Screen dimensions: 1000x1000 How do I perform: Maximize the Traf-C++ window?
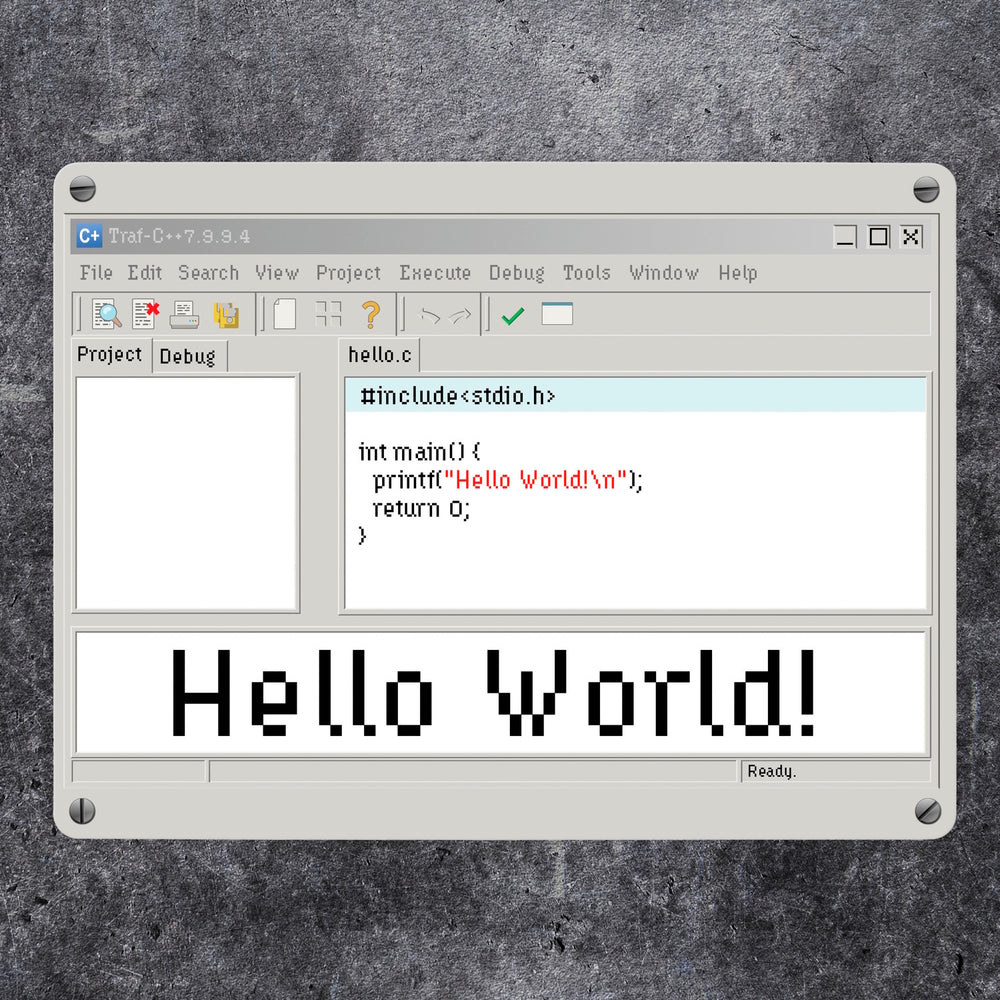(x=878, y=237)
